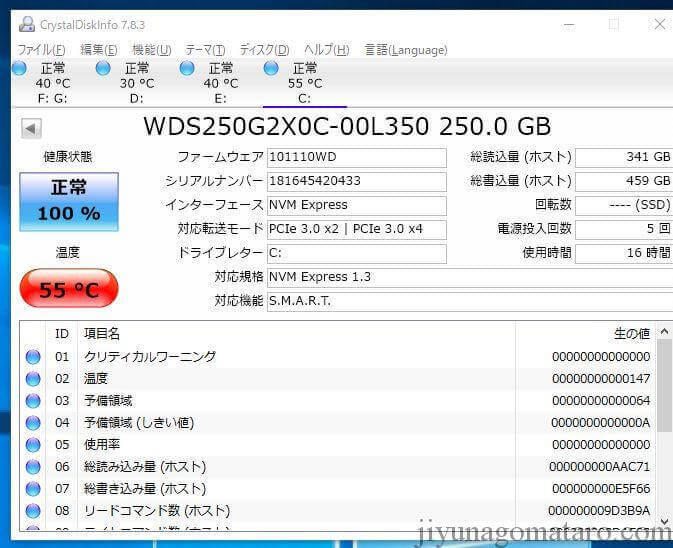The height and width of the screenshot is (548, 673).
Task: Select the D: drive status orb
Action: point(103,68)
